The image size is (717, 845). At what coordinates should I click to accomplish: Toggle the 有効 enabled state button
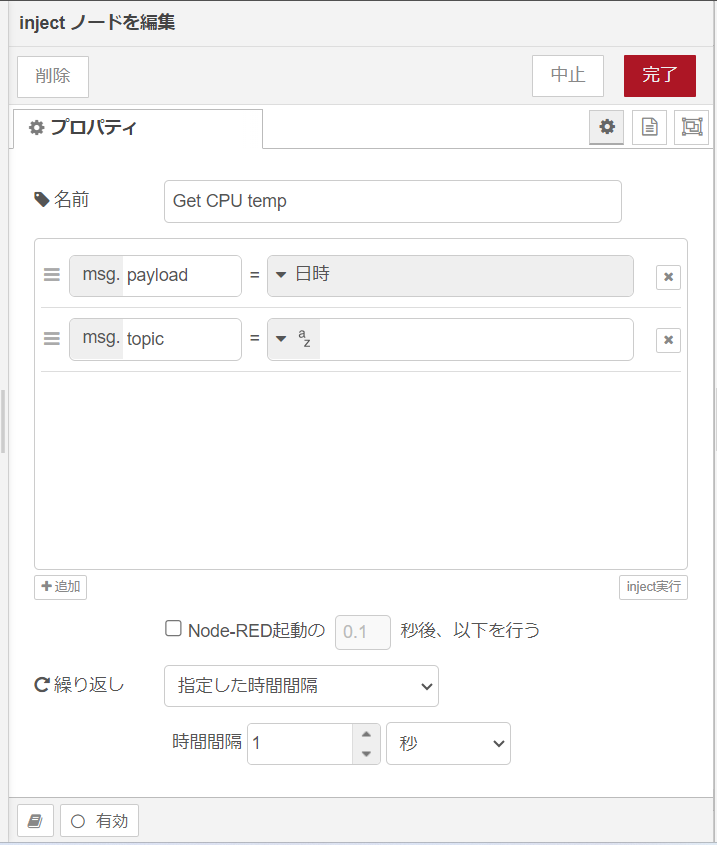(99, 821)
